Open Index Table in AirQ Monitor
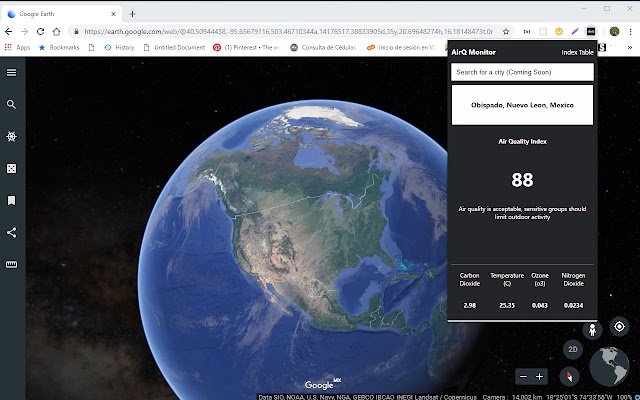The width and height of the screenshot is (640, 400). coord(577,52)
